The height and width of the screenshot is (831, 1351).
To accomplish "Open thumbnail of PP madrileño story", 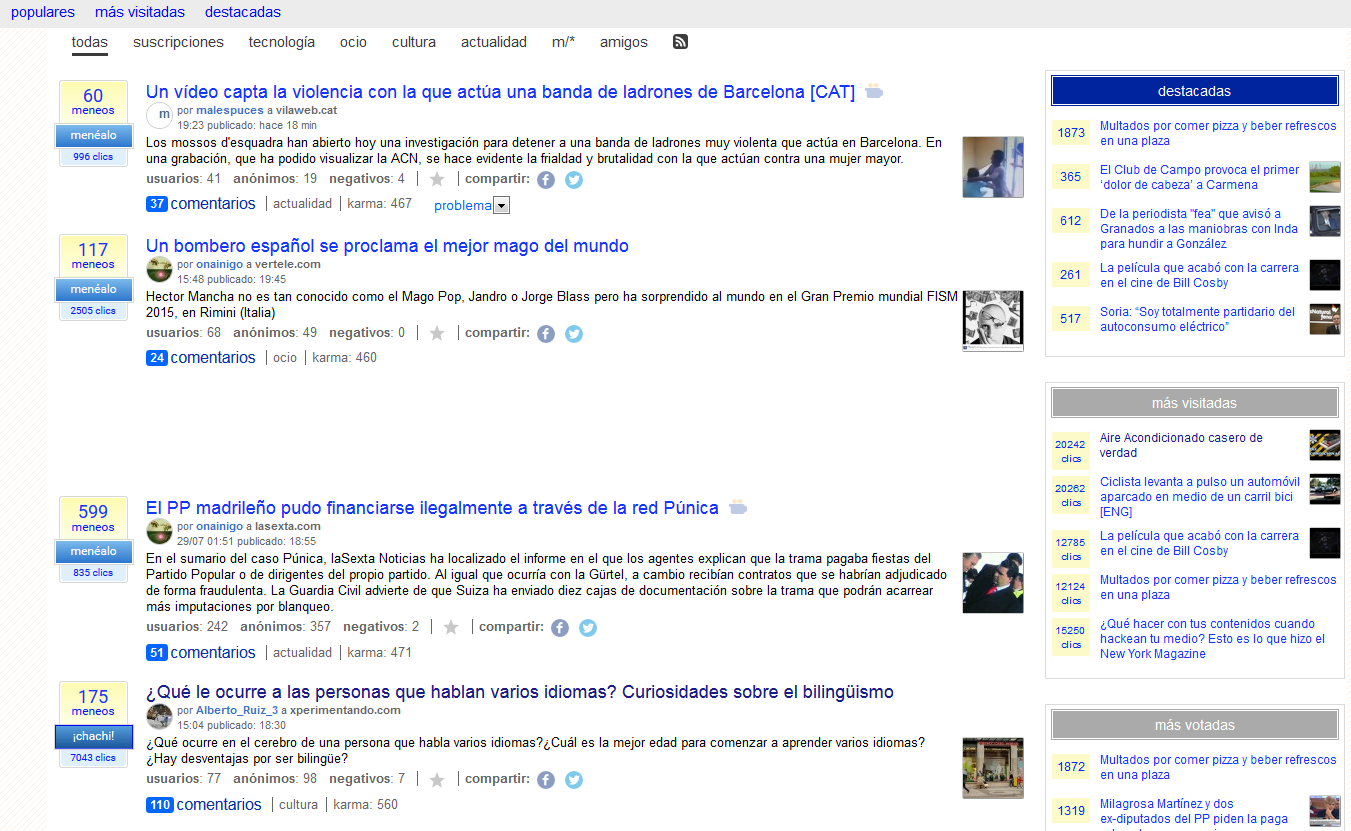I will point(993,582).
